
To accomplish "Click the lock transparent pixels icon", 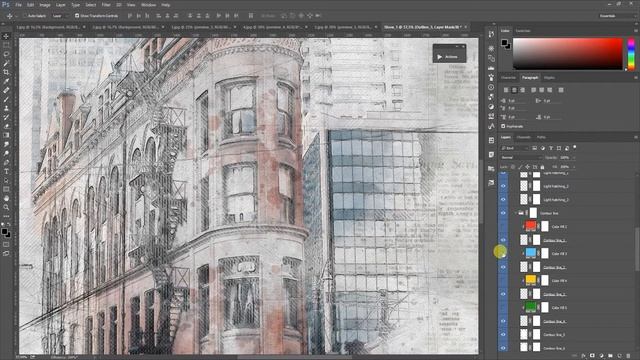I will pos(513,167).
